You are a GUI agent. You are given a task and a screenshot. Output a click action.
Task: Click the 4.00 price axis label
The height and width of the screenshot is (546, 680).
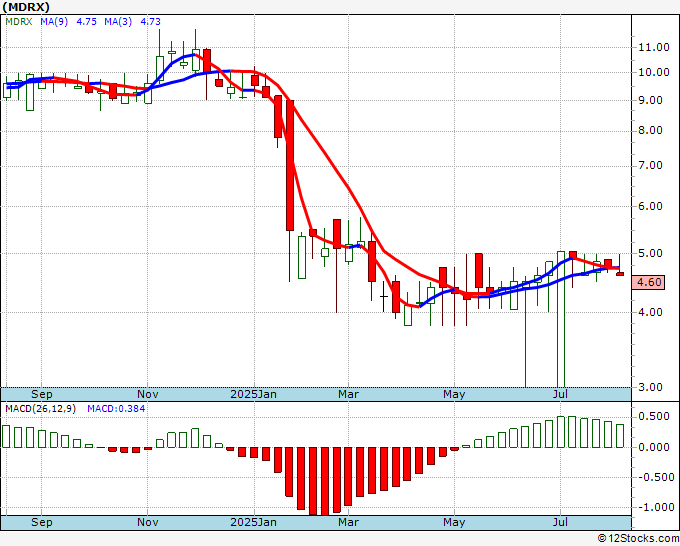pos(650,312)
